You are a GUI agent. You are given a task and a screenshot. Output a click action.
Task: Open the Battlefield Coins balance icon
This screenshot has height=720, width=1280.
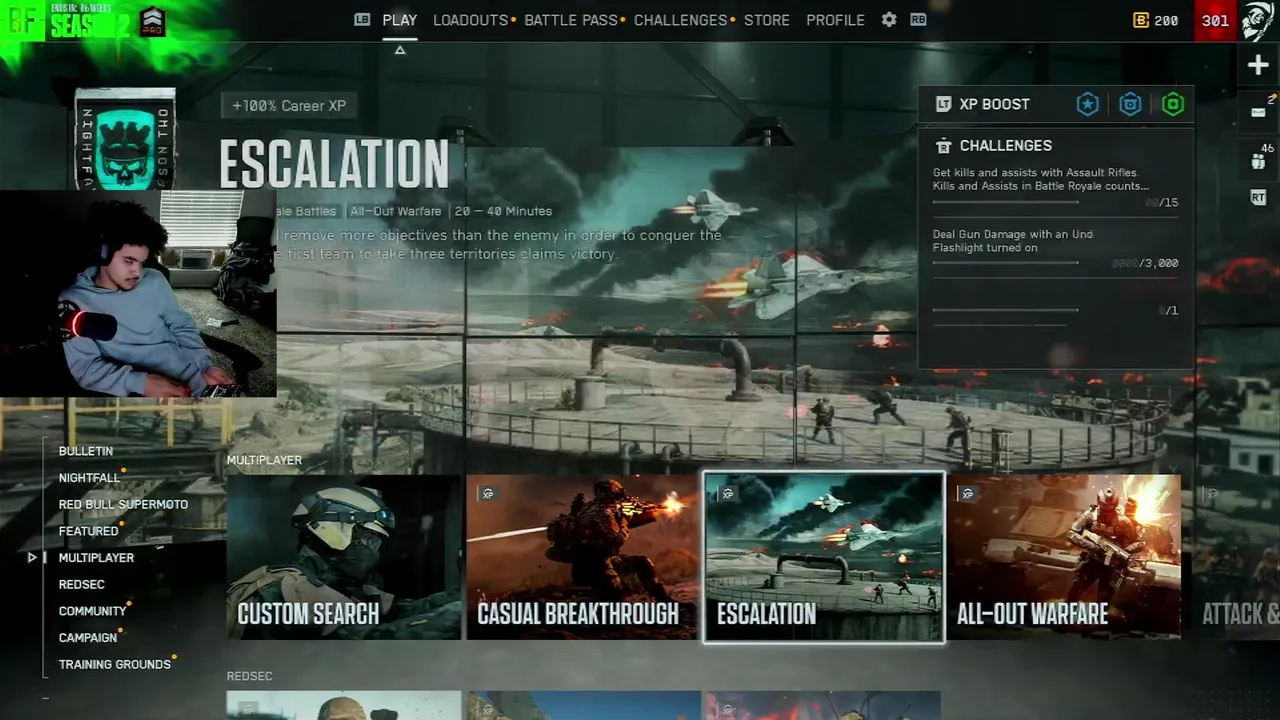(x=1140, y=20)
